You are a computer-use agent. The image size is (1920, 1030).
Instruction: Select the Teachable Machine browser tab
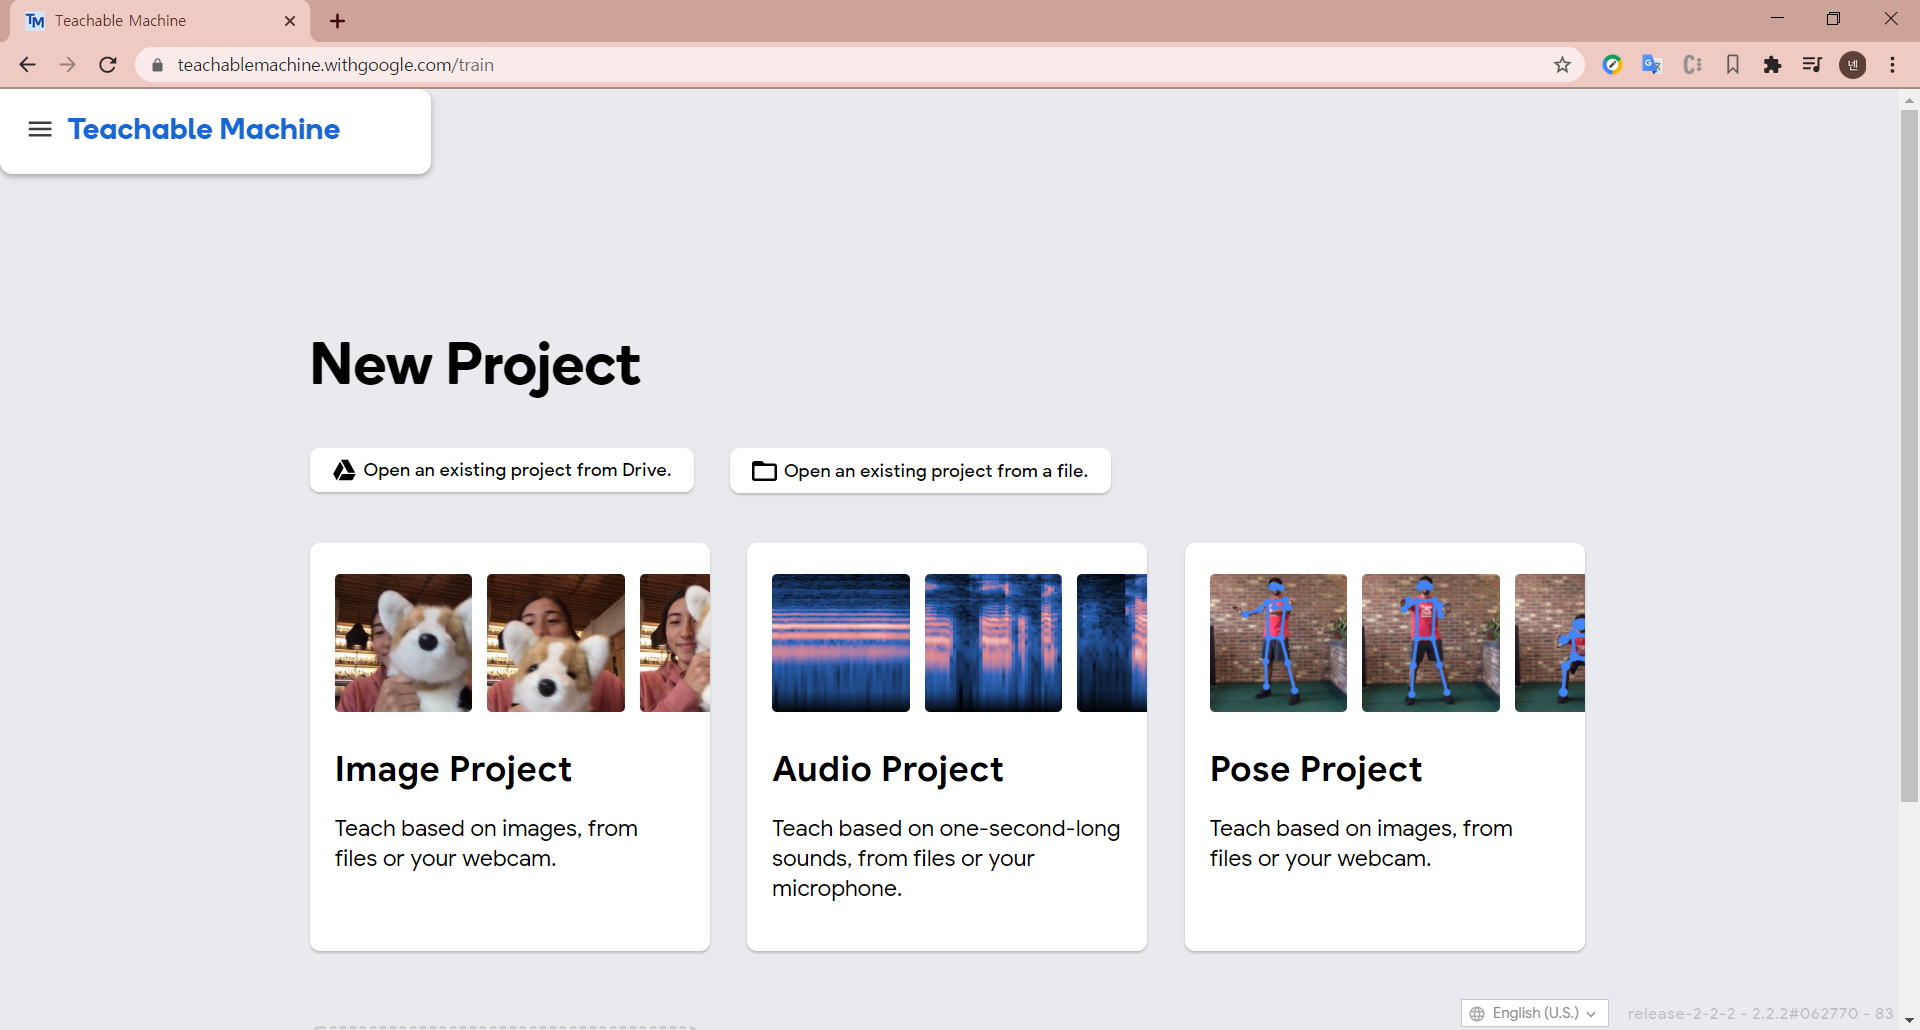coord(160,21)
